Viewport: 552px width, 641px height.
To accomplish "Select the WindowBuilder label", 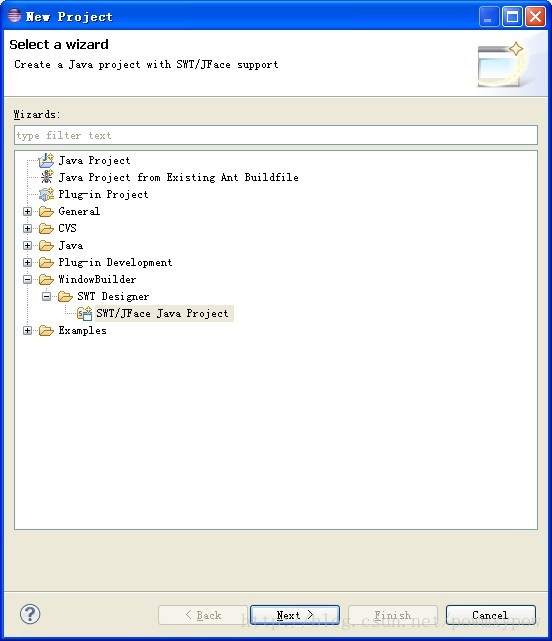I will pos(97,280).
